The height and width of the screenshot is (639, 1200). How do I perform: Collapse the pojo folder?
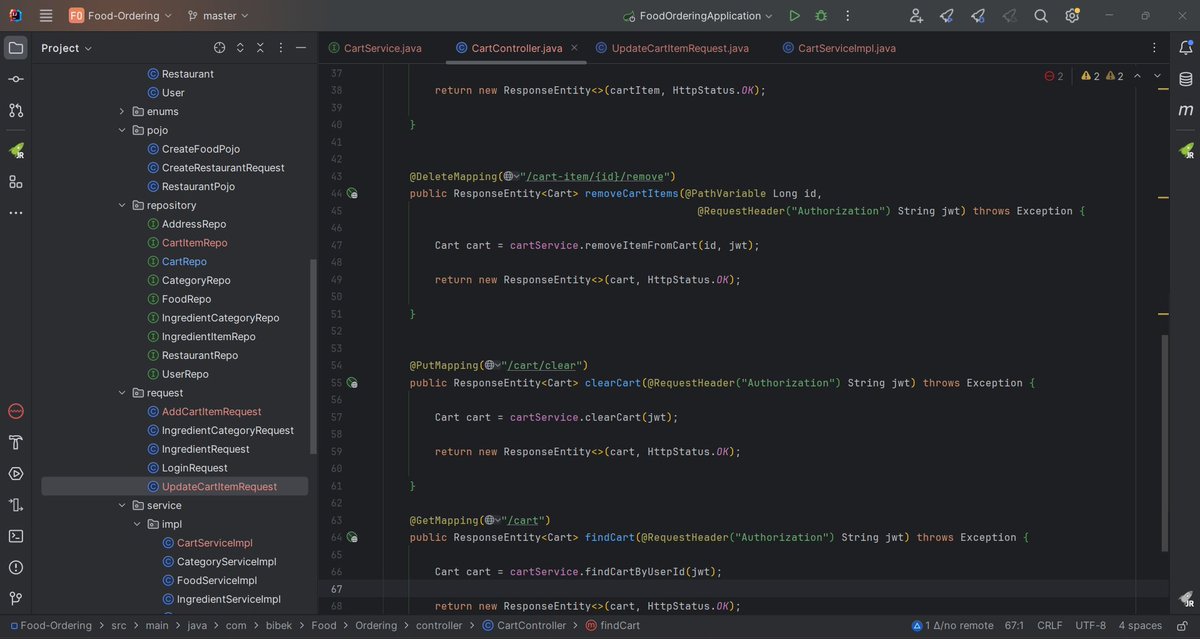click(122, 130)
